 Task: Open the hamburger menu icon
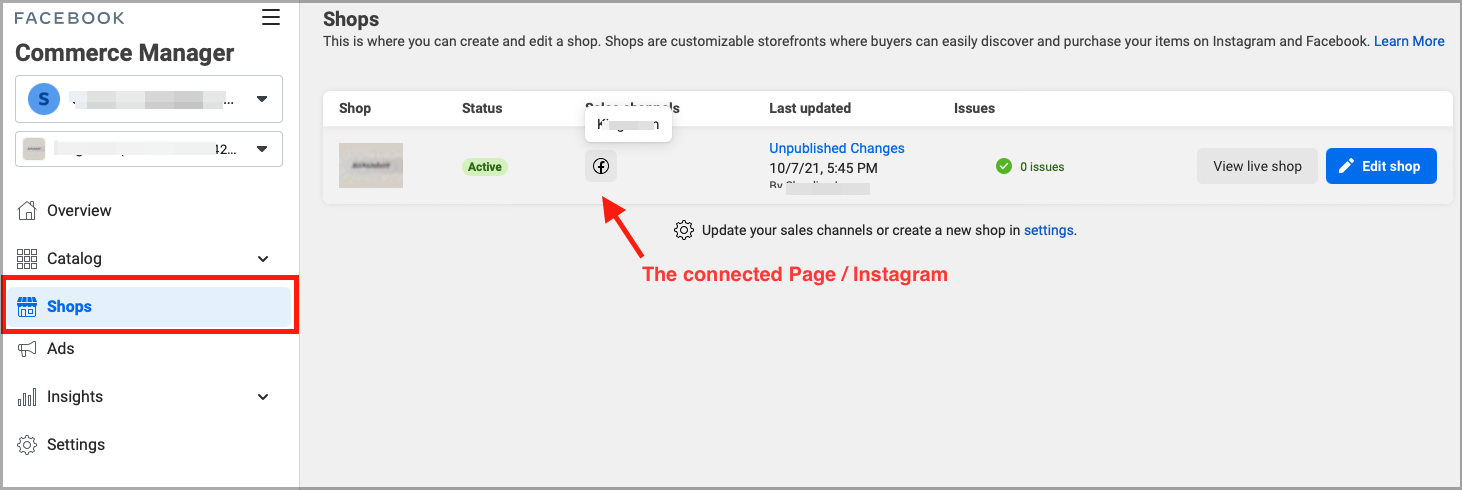(x=270, y=17)
